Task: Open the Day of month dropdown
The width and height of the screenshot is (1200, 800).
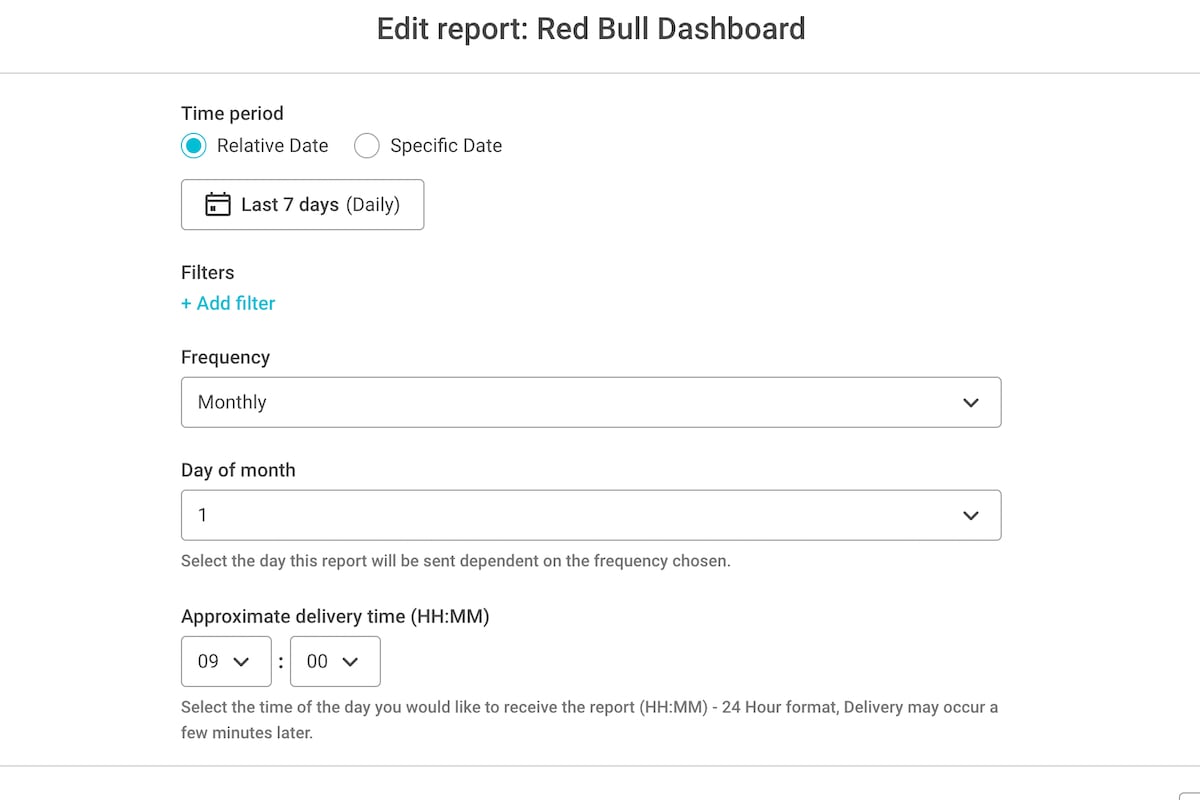Action: click(x=591, y=515)
